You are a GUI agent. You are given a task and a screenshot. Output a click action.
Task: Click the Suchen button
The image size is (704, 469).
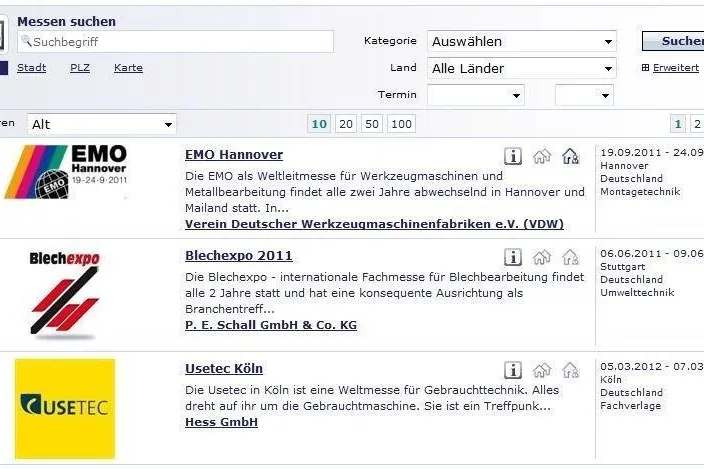(x=673, y=41)
